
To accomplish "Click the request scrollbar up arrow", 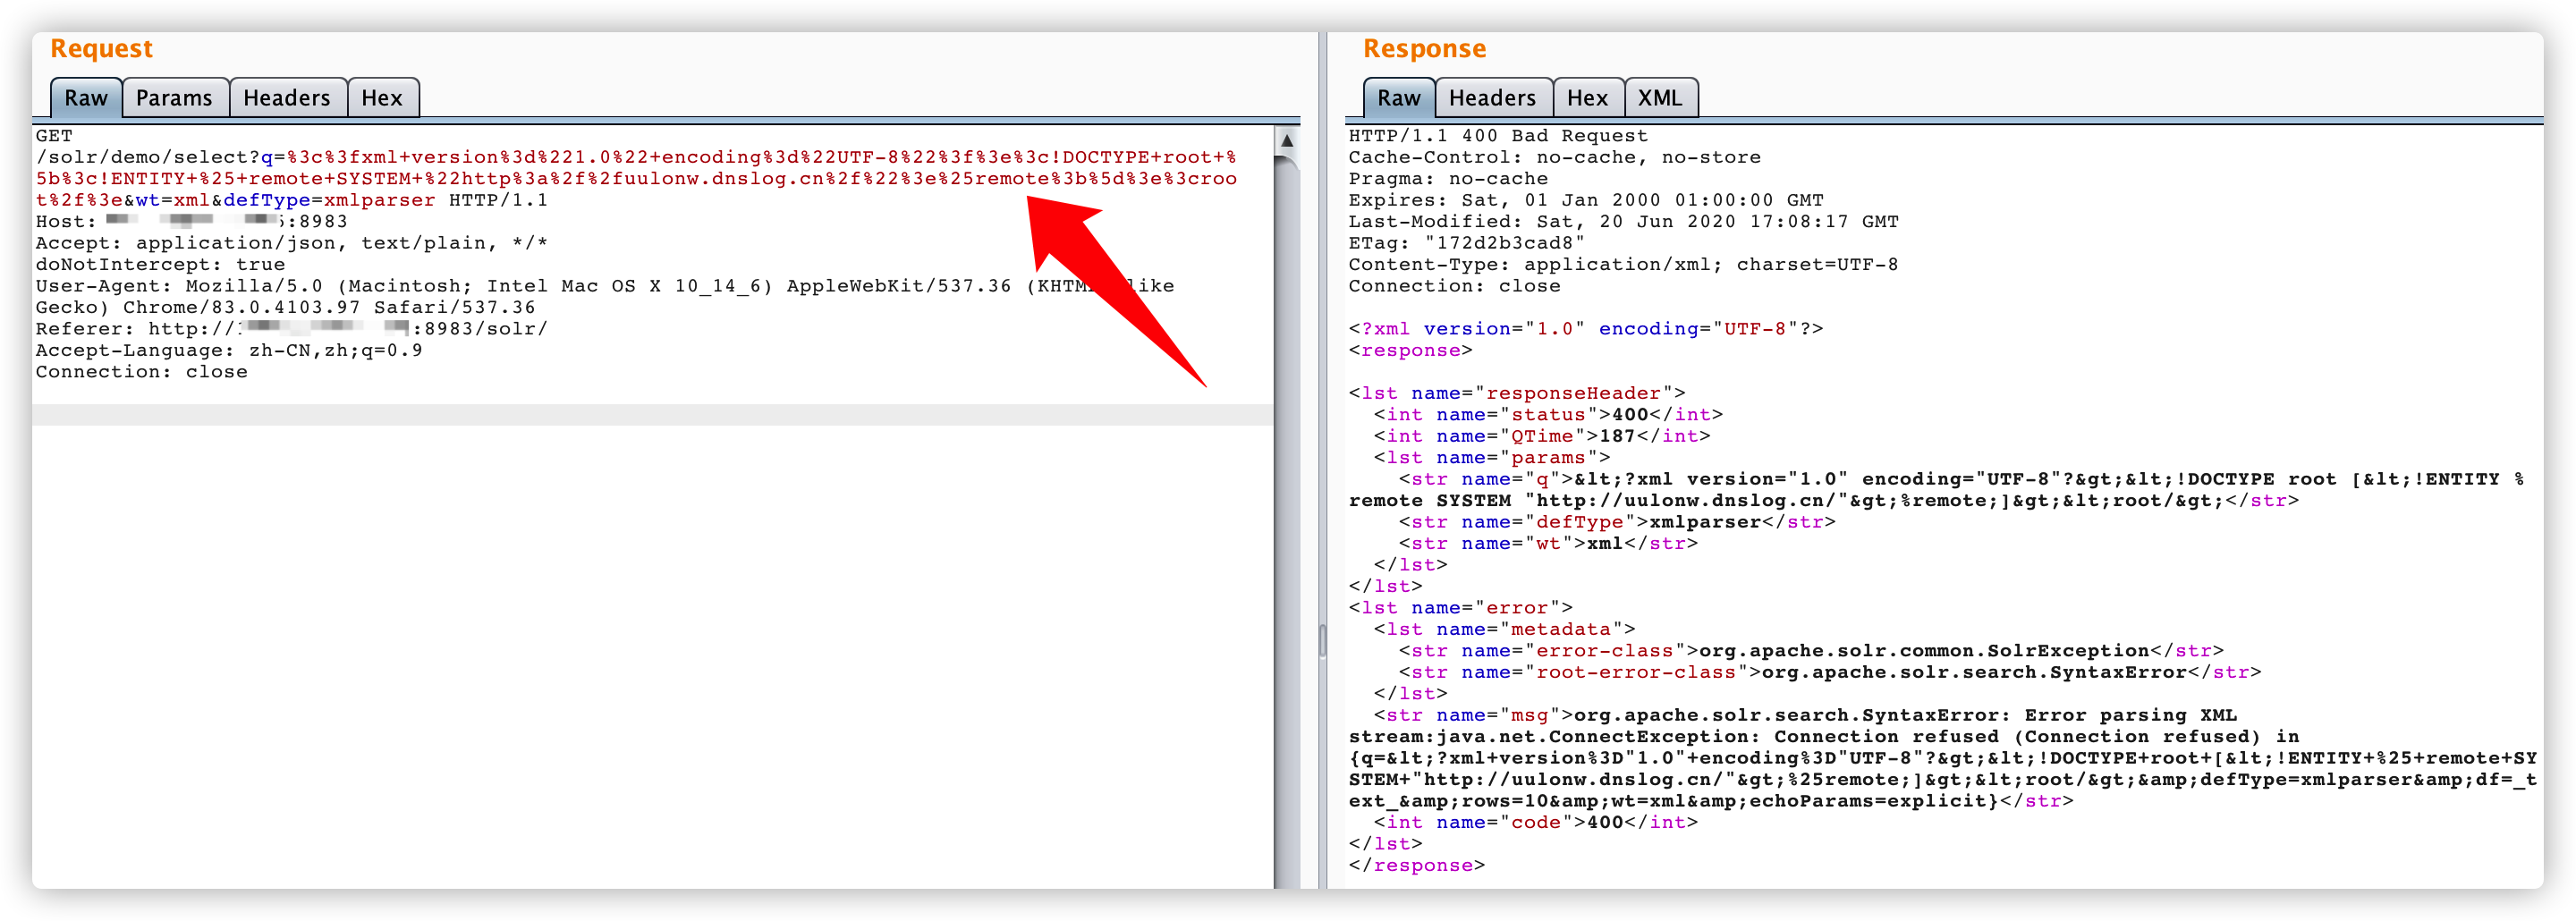I will pos(1287,141).
